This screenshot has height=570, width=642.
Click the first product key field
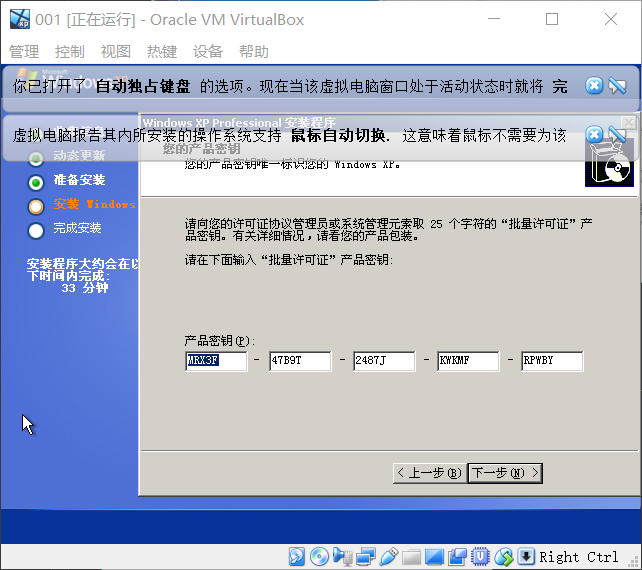[x=216, y=361]
